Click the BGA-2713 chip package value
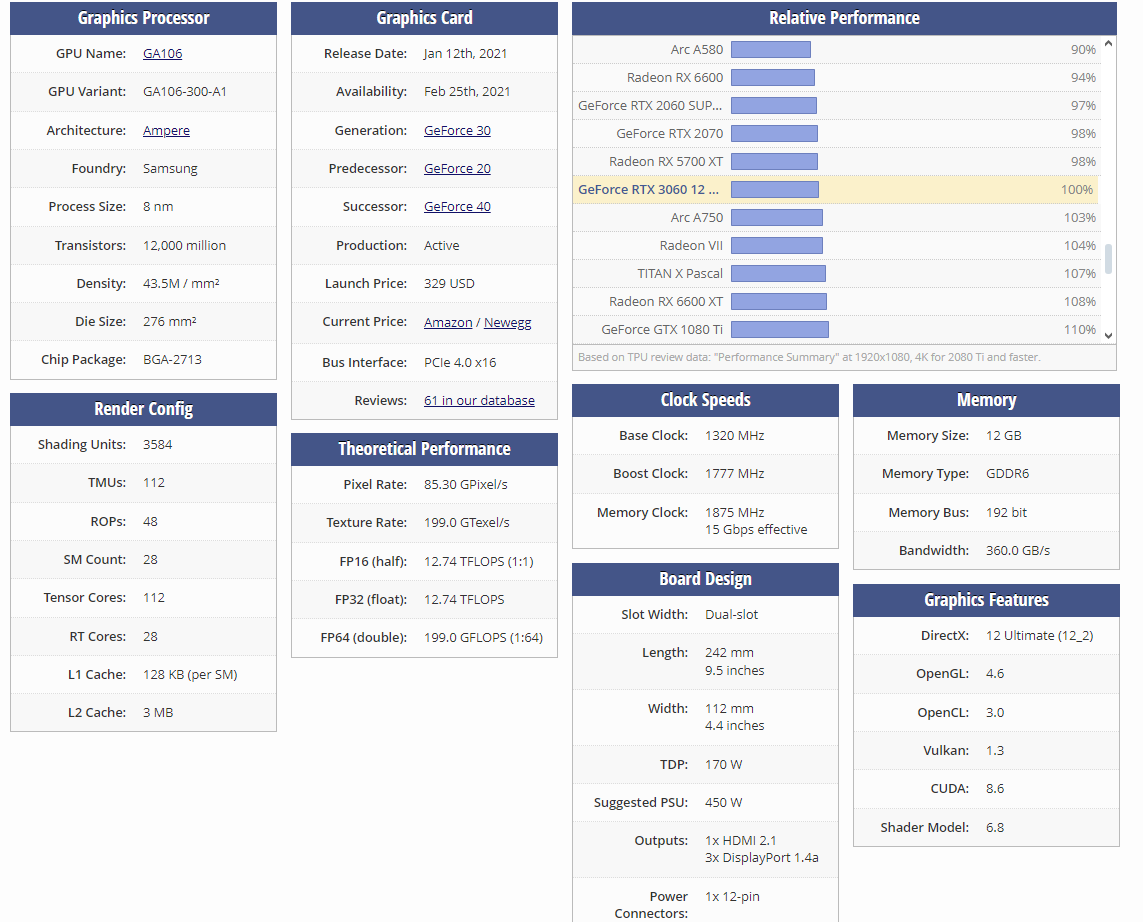 coord(172,359)
